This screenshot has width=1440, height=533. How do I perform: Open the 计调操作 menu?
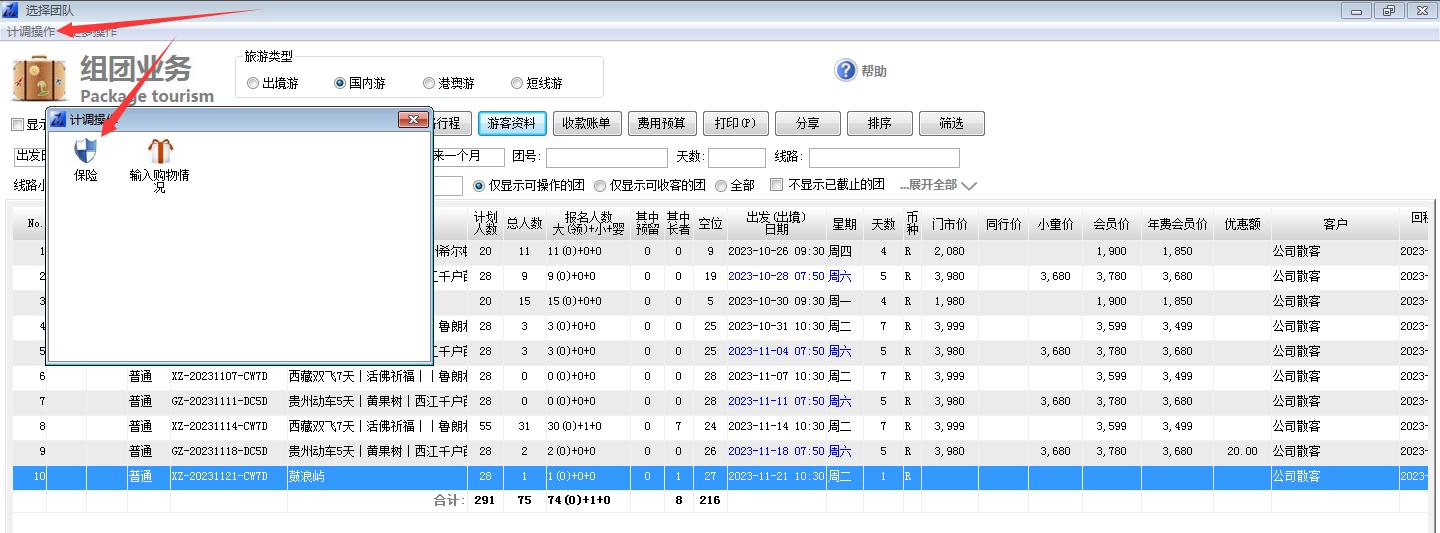(31, 32)
